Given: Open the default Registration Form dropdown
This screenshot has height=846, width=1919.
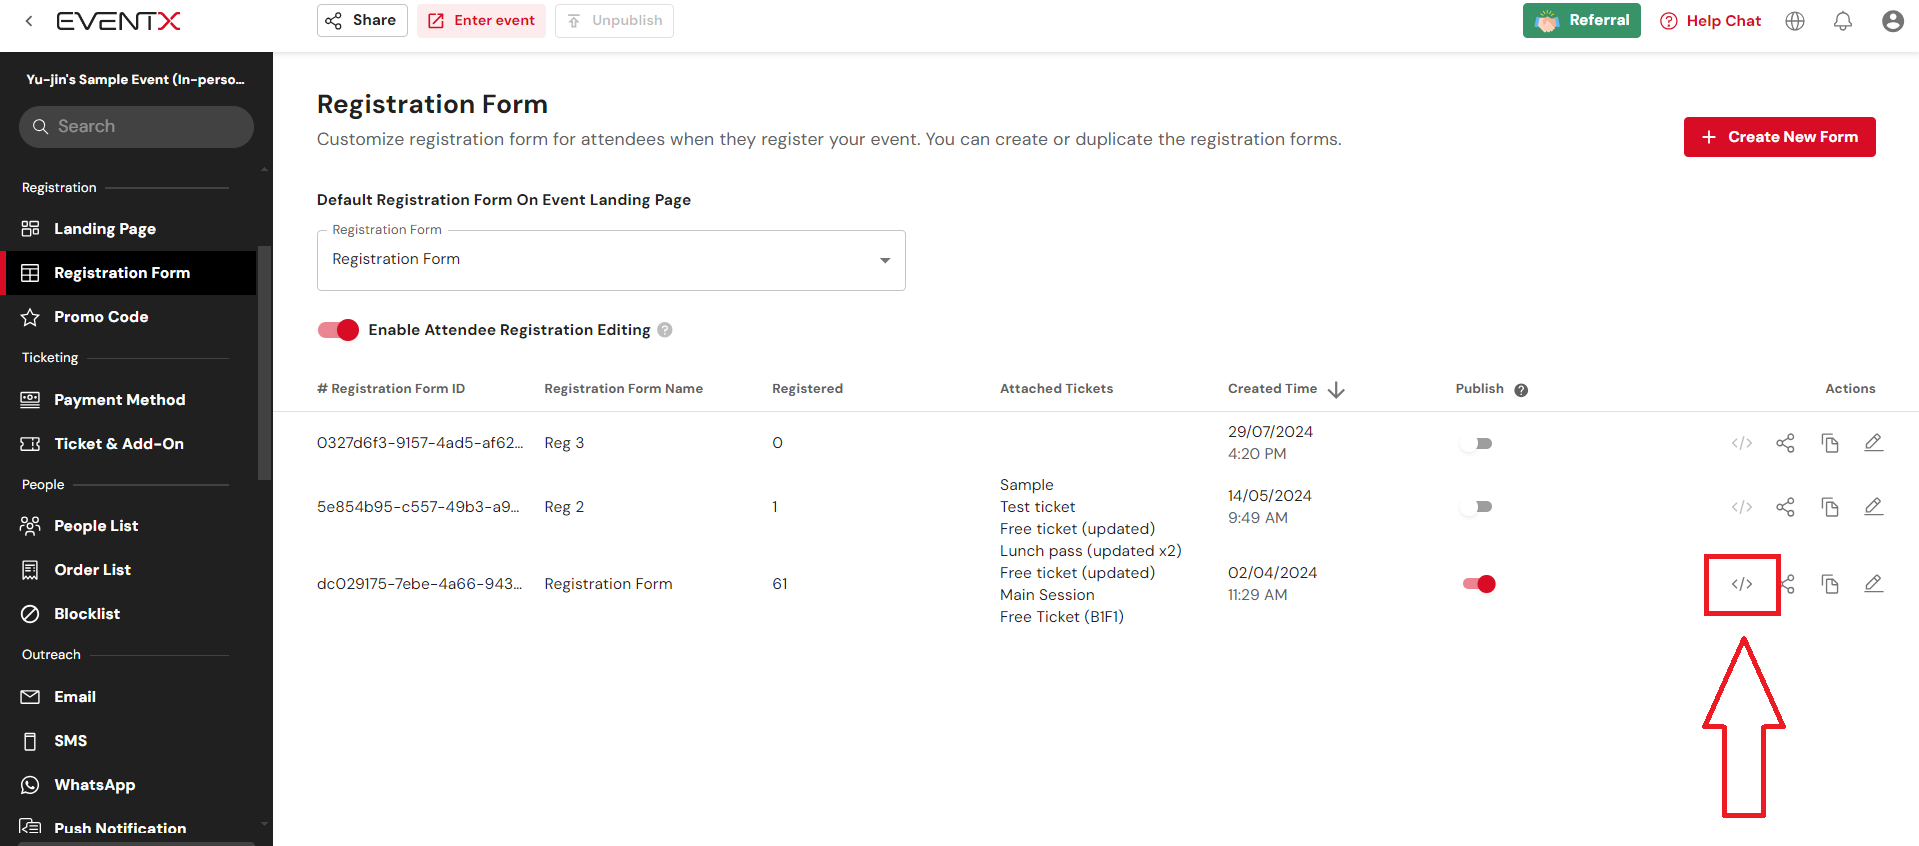Looking at the screenshot, I should (611, 260).
